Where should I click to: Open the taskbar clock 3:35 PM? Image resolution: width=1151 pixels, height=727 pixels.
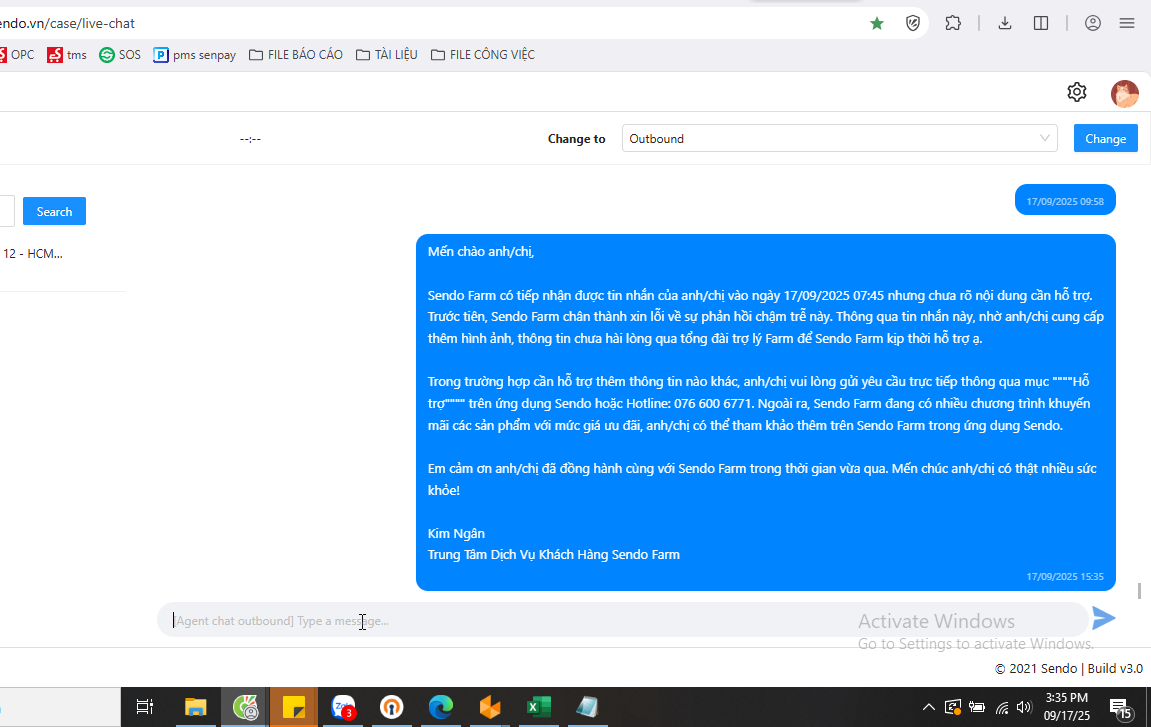click(x=1067, y=706)
